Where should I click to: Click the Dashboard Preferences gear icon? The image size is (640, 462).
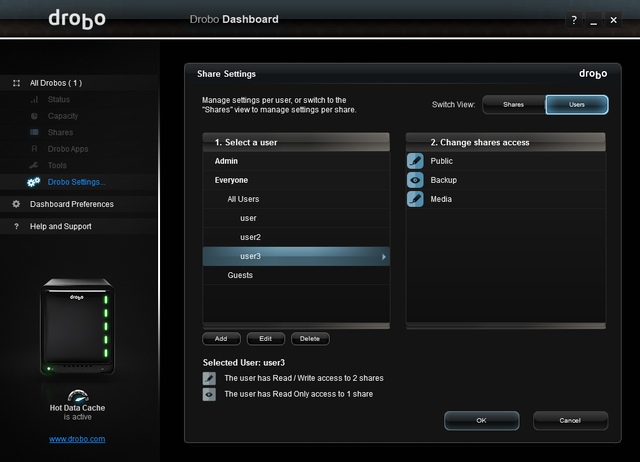click(16, 204)
